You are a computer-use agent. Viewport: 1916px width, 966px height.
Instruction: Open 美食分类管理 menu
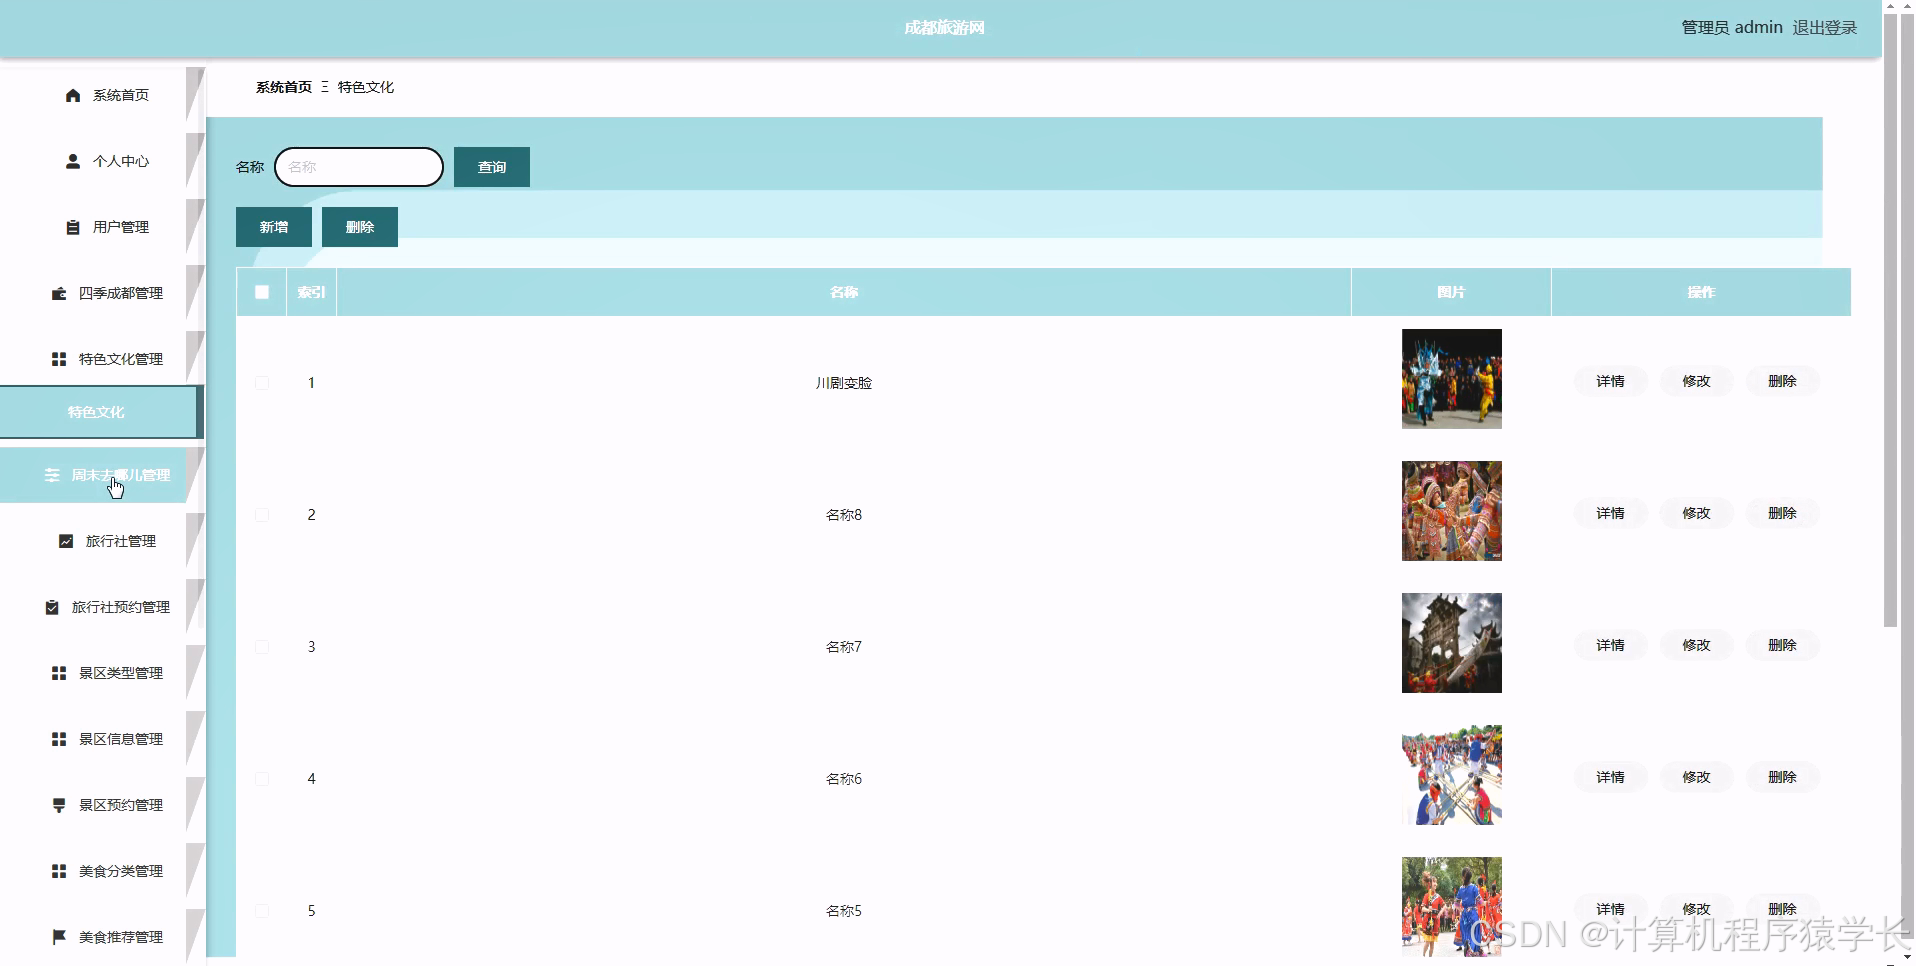[x=102, y=871]
